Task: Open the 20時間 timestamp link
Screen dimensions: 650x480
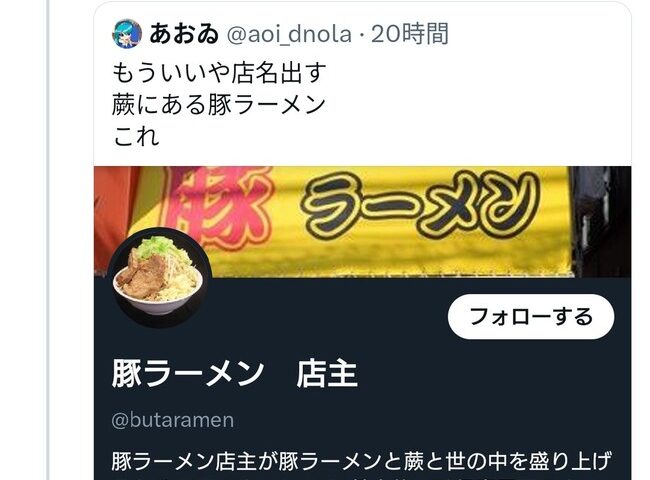Action: (x=410, y=34)
